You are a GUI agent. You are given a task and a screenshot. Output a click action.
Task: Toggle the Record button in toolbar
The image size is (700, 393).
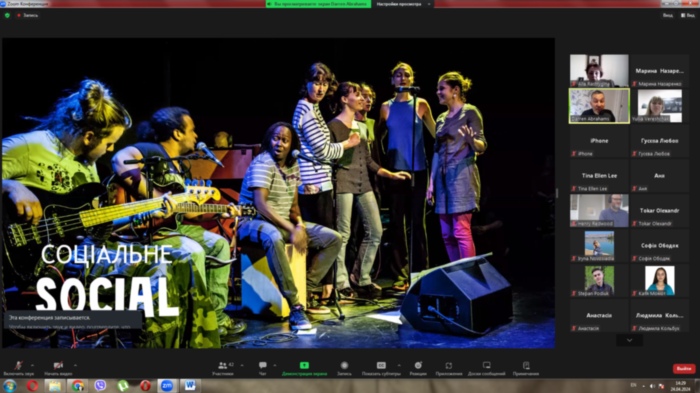coord(344,368)
